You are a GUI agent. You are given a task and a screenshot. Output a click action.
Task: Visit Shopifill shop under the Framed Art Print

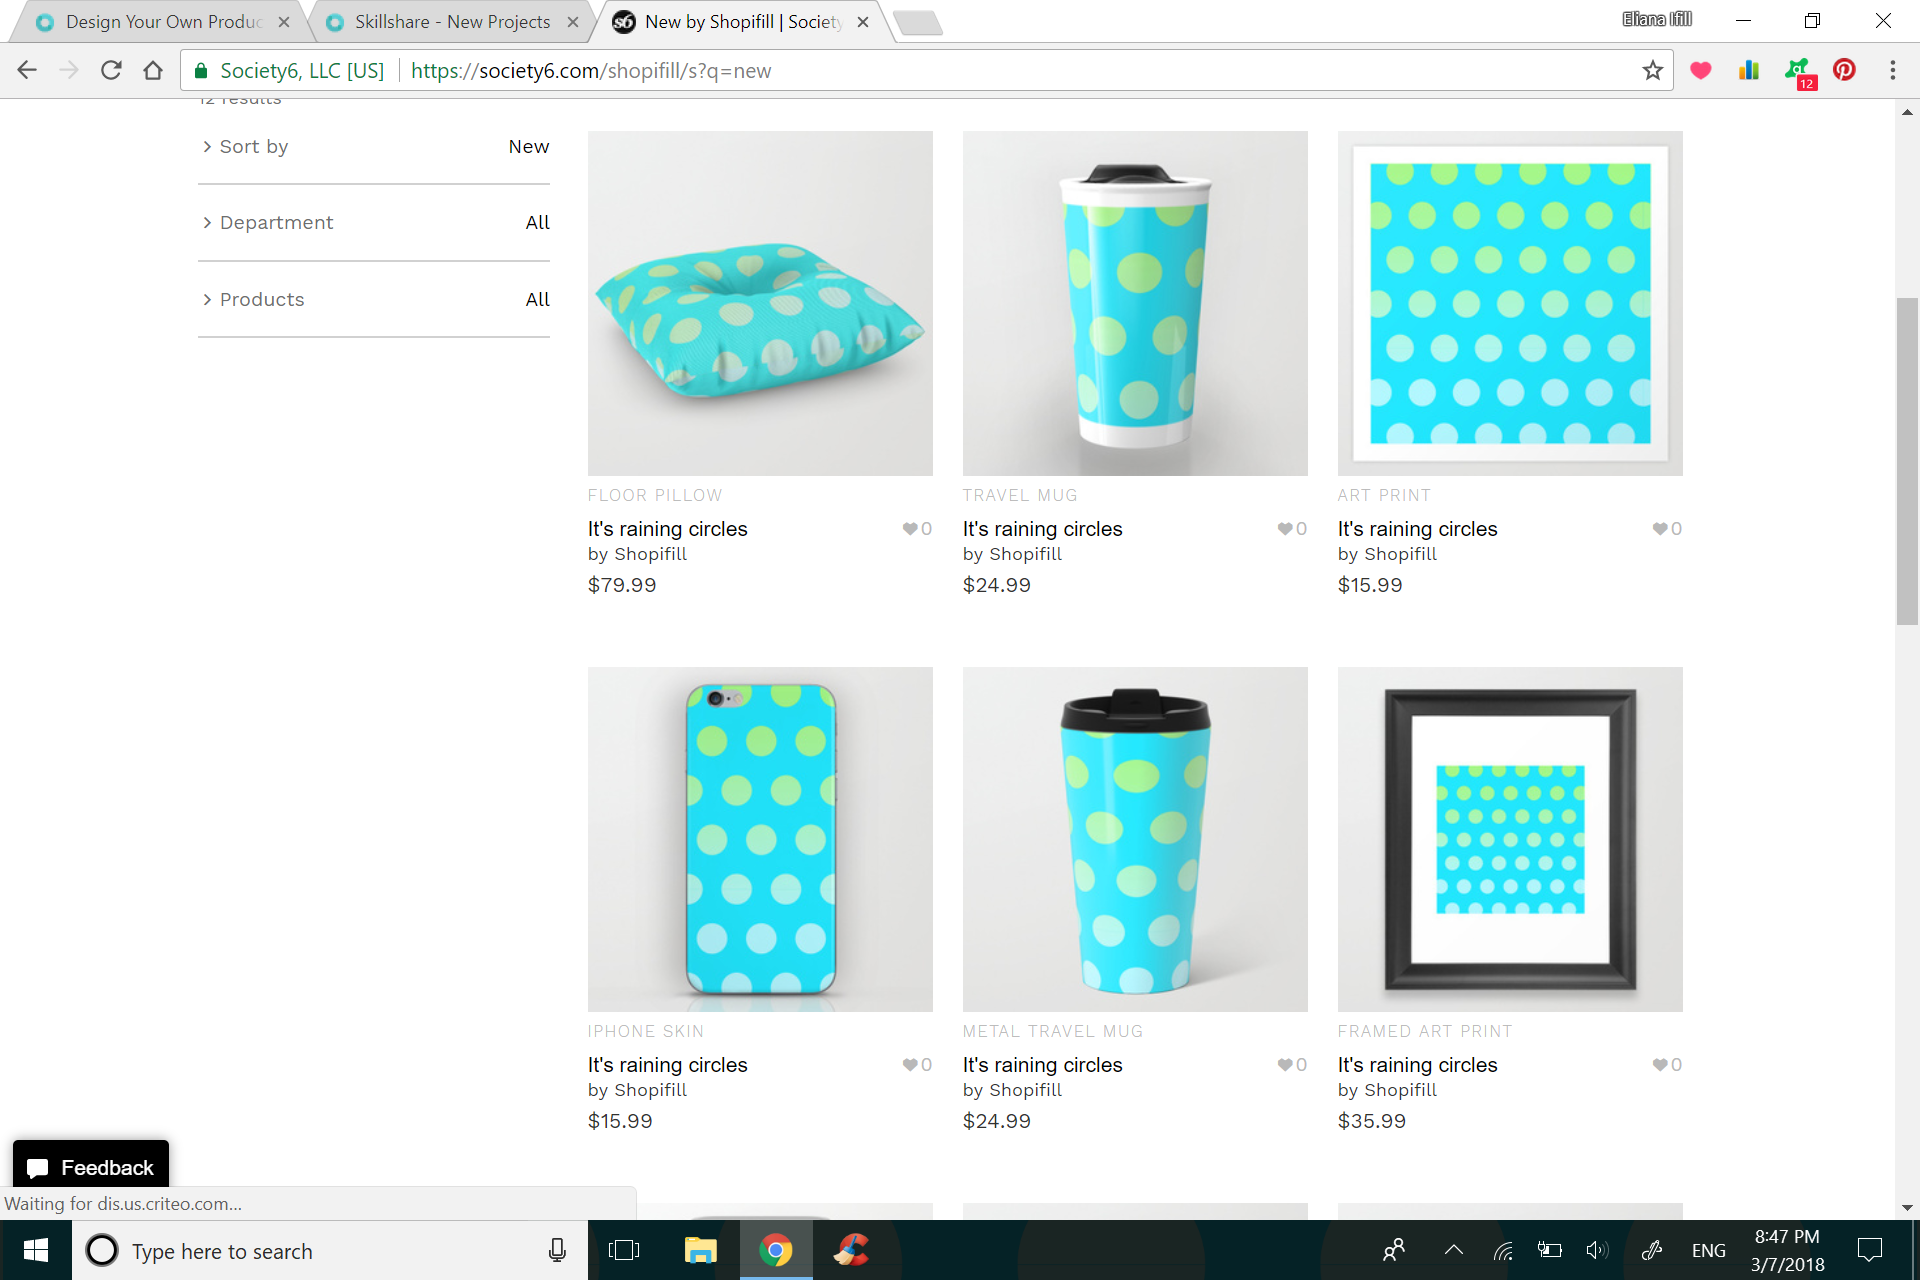[x=1400, y=1090]
